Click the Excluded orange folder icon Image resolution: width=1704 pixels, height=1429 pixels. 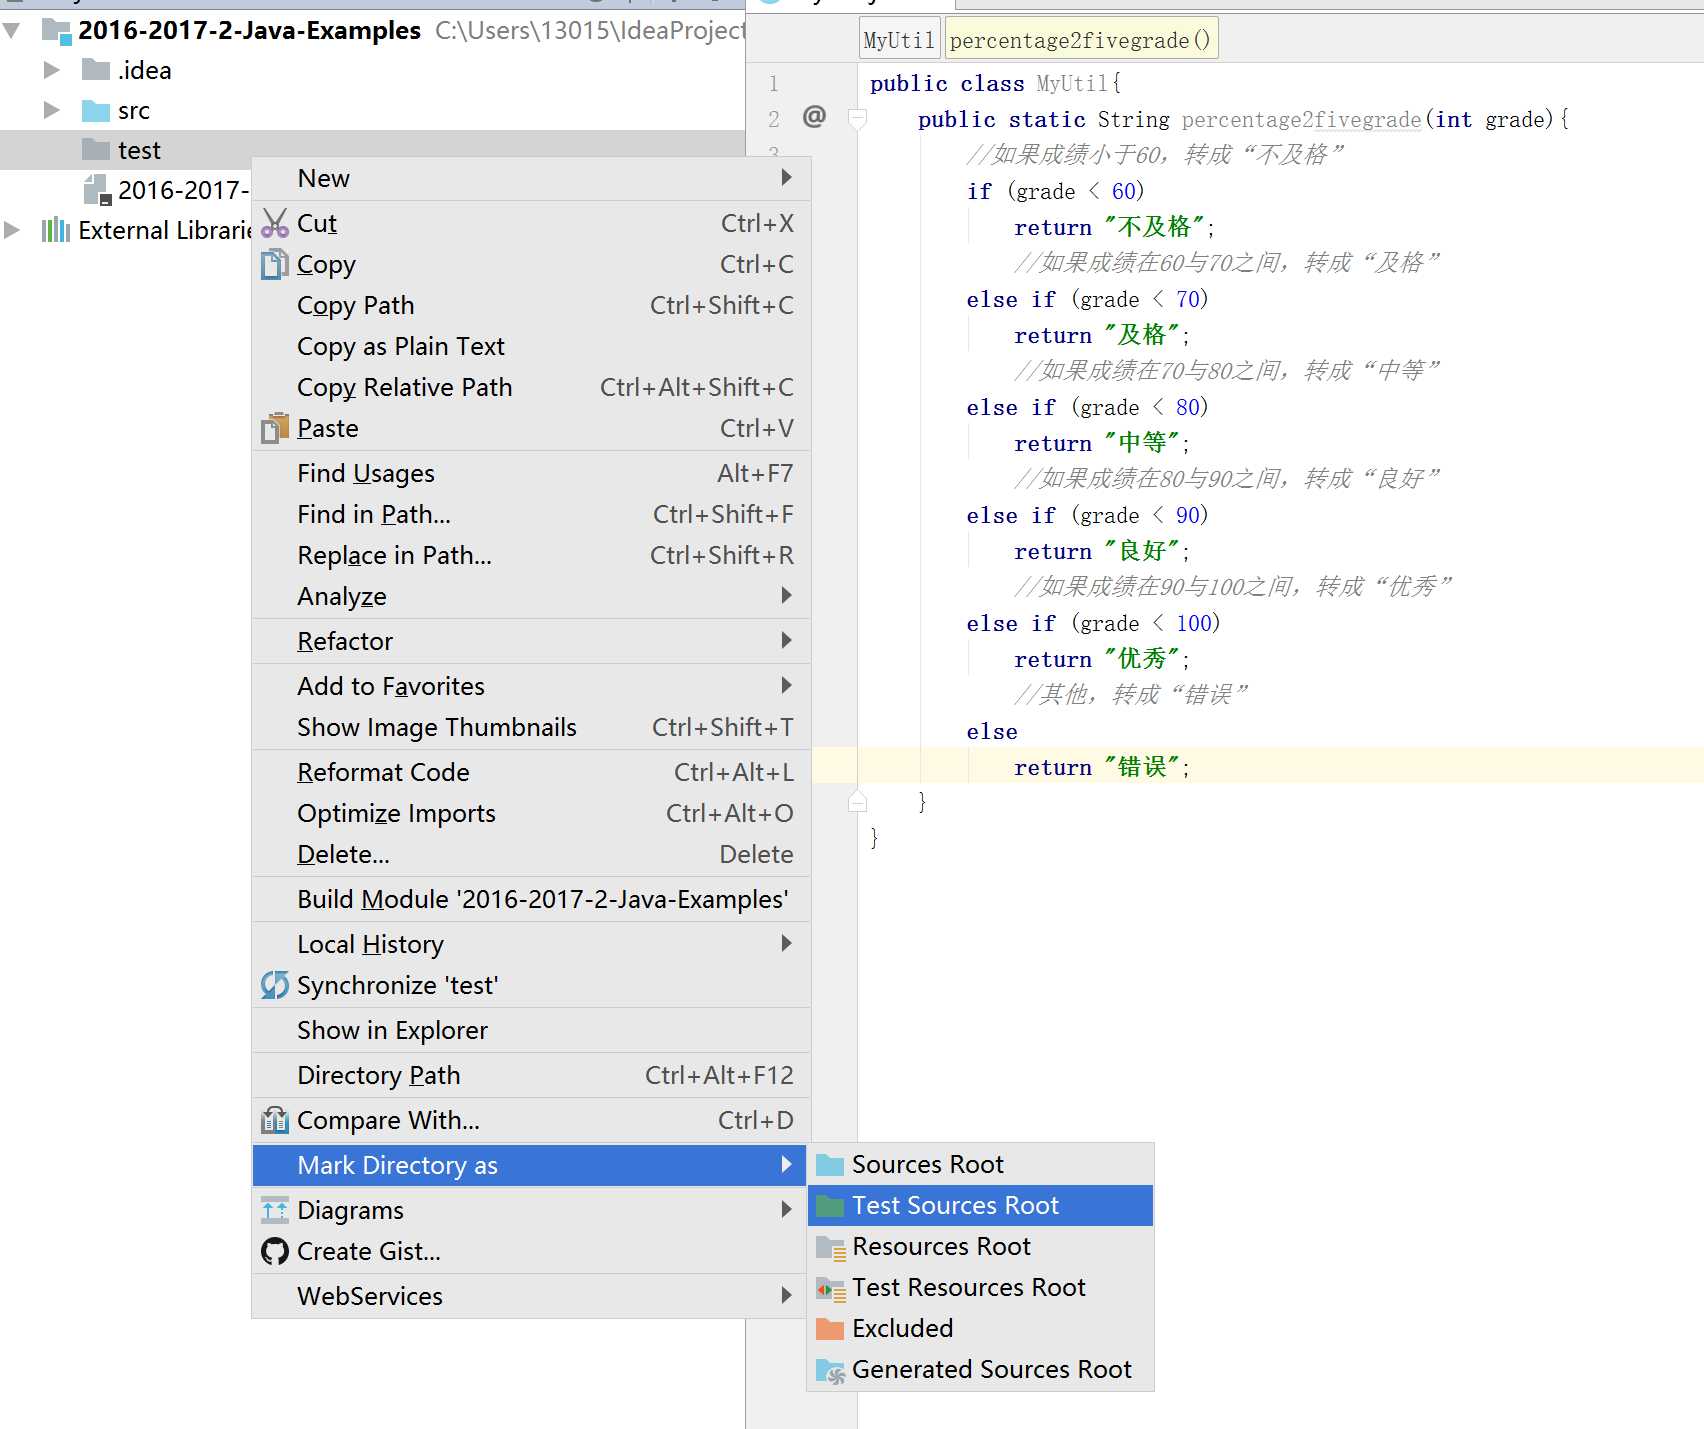(830, 1328)
